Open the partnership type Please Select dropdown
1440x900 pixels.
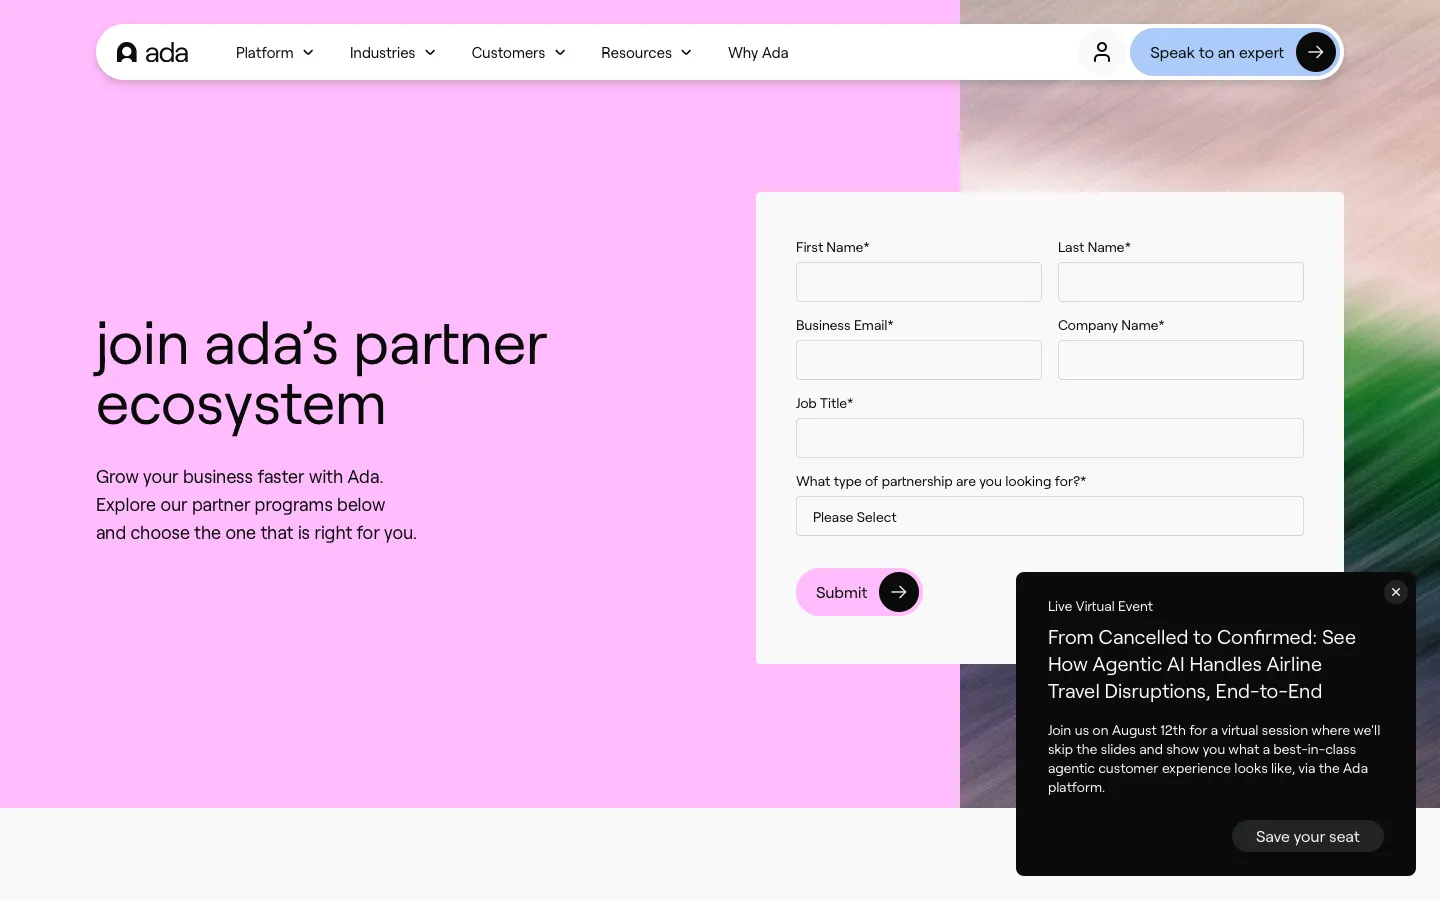pyautogui.click(x=1050, y=516)
